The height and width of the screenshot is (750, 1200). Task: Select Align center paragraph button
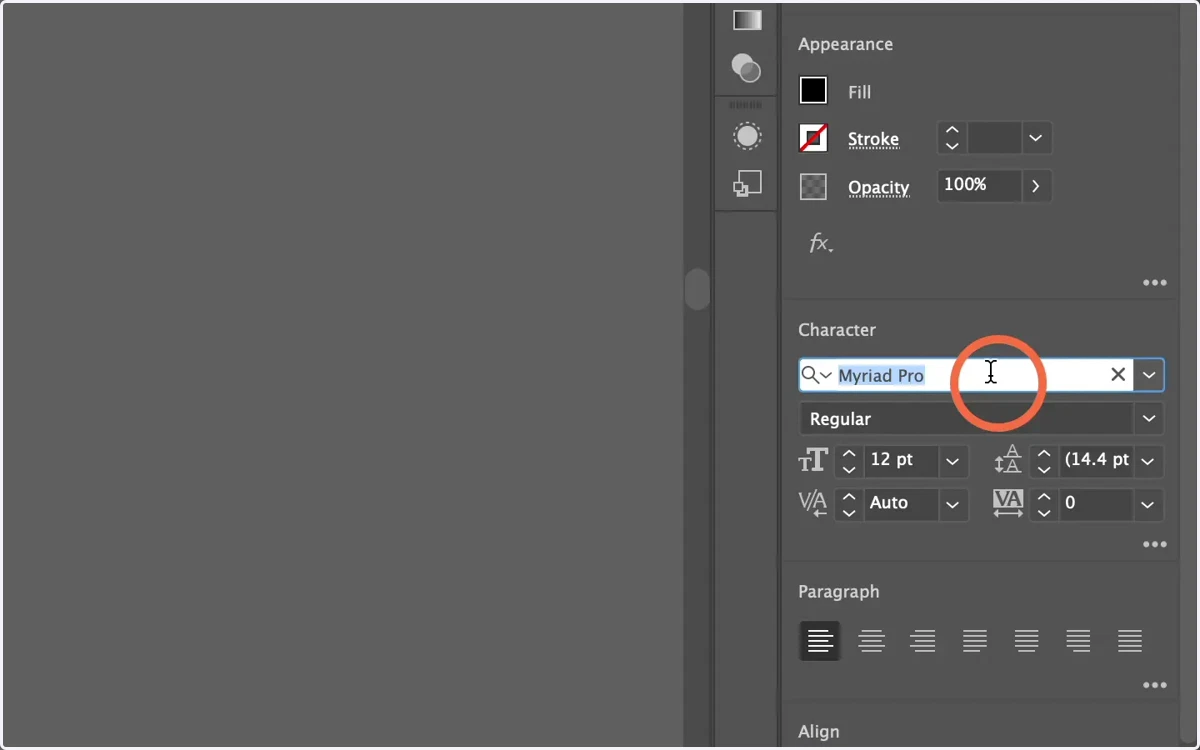pyautogui.click(x=872, y=641)
